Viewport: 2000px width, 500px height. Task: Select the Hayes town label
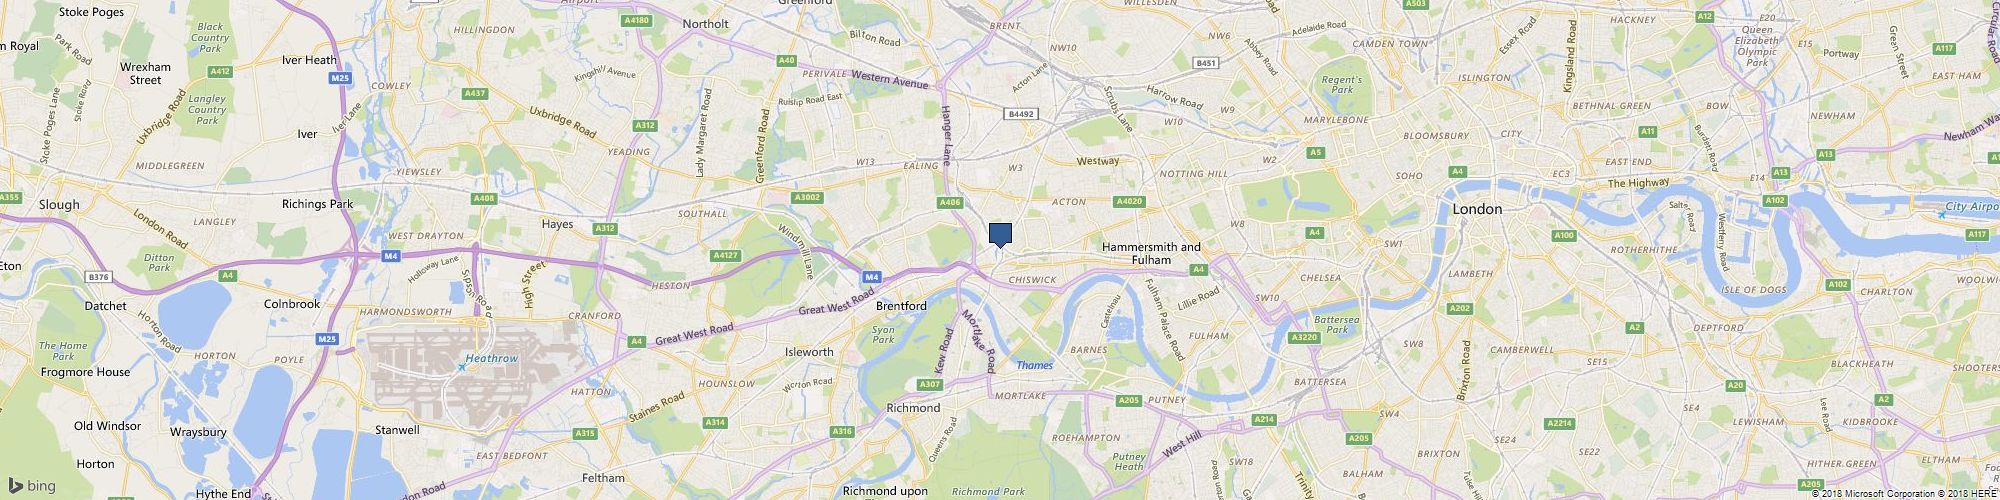[x=557, y=224]
